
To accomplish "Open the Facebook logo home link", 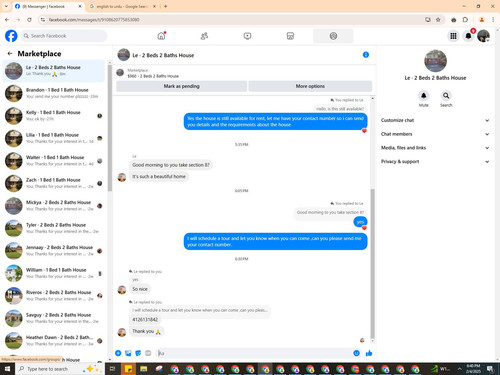I will (x=11, y=36).
